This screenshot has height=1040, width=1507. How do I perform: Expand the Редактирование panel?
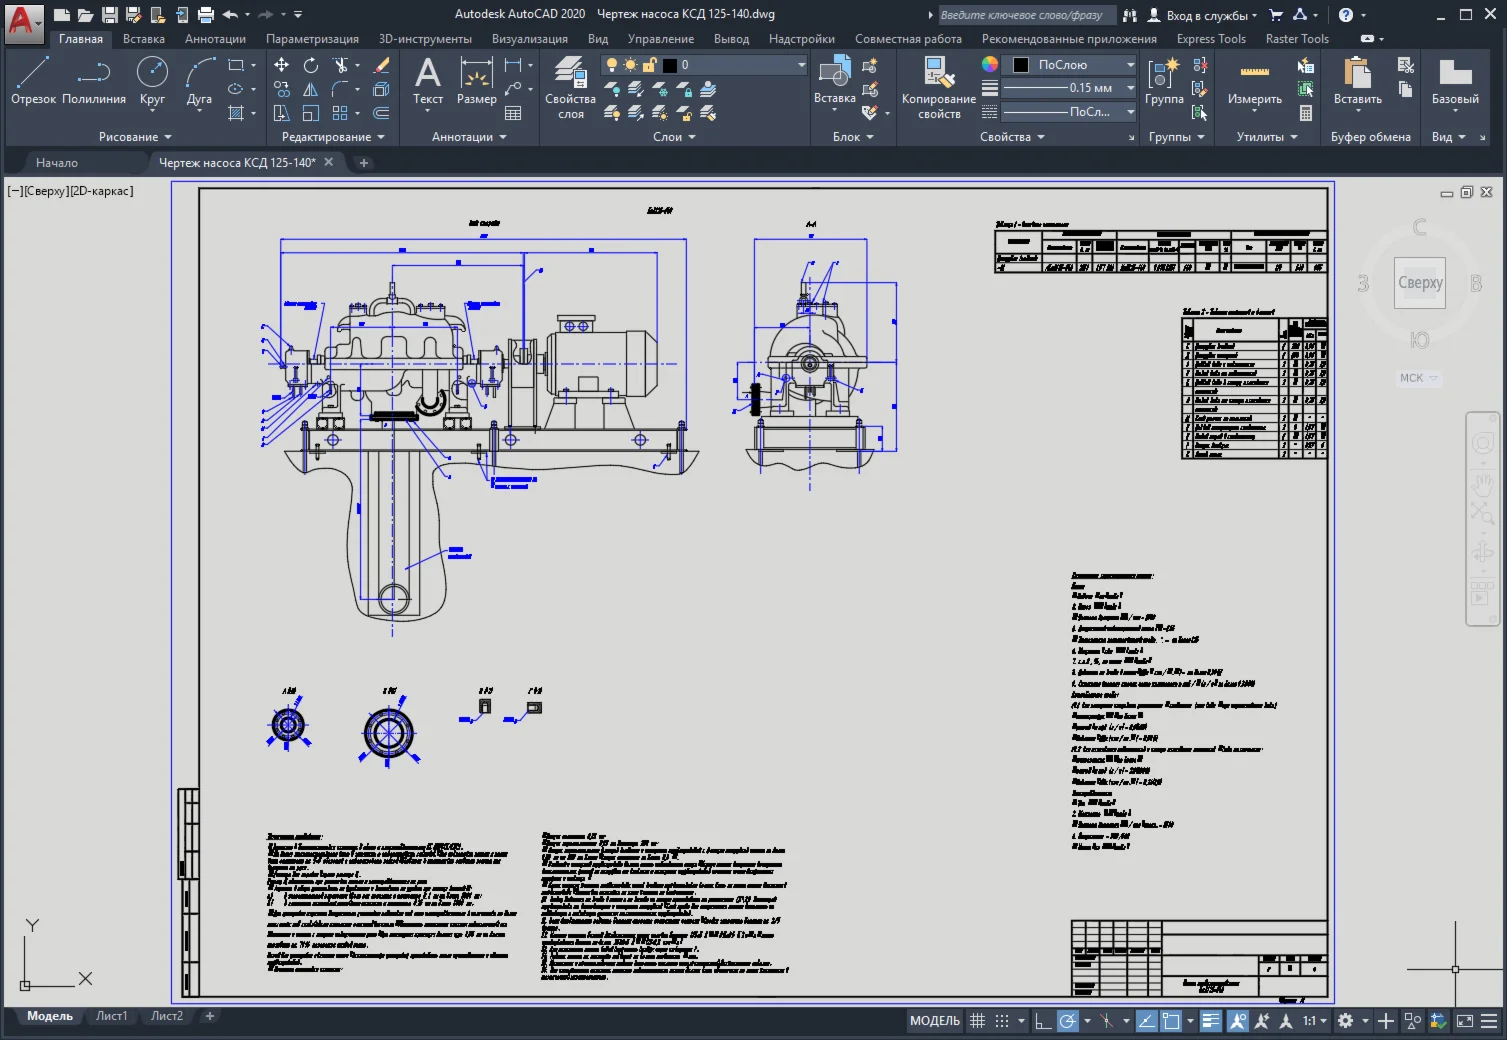click(x=333, y=137)
